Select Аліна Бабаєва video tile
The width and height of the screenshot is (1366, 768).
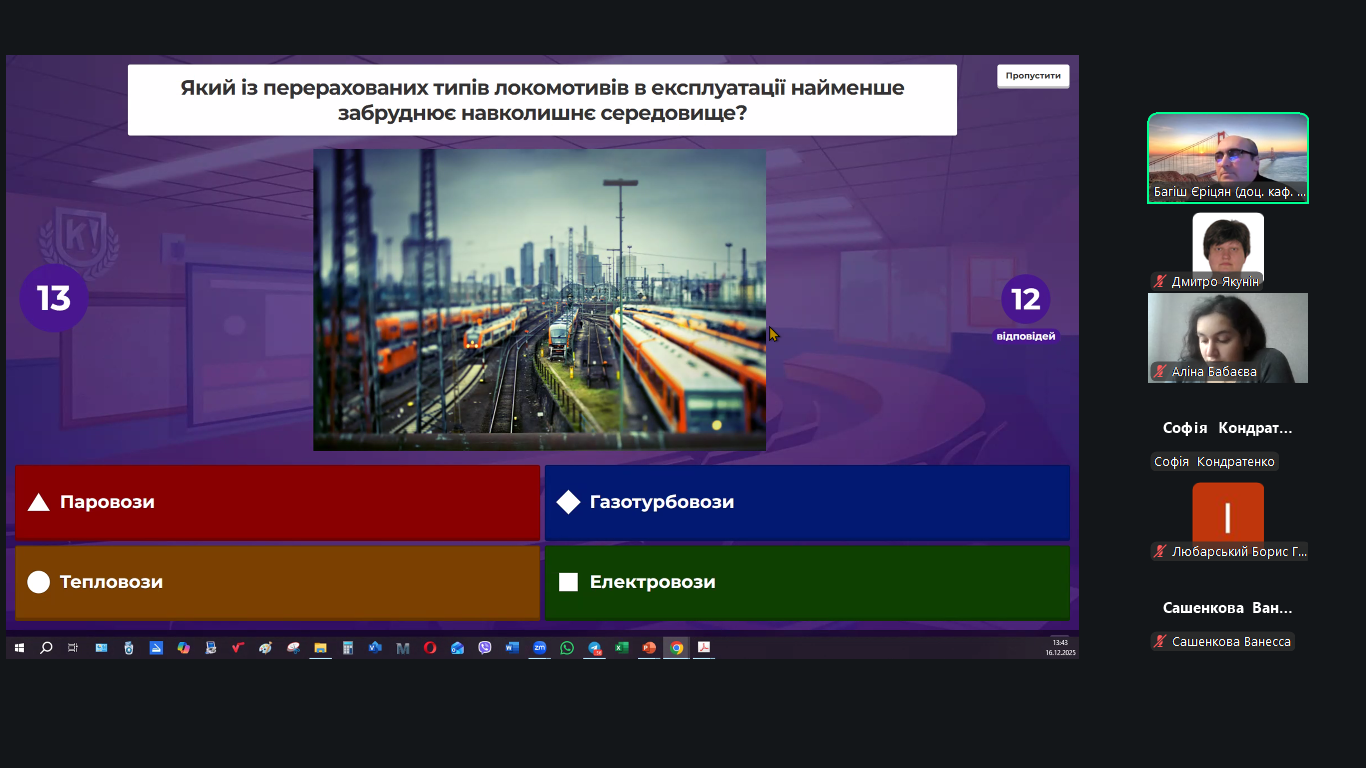(1228, 338)
